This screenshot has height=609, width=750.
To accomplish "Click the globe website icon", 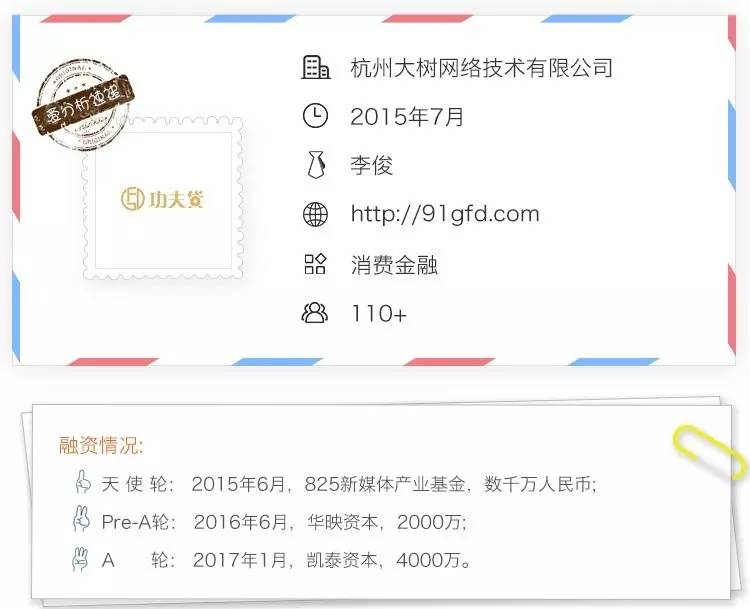I will [316, 214].
